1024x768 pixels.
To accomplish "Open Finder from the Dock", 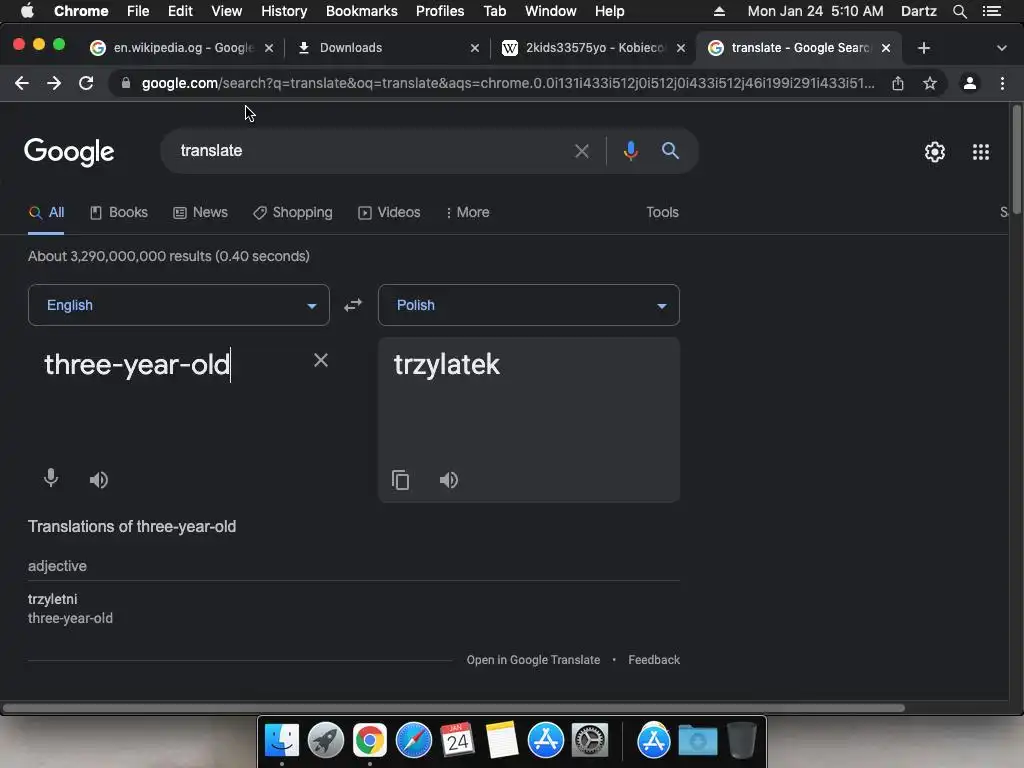I will tap(281, 741).
